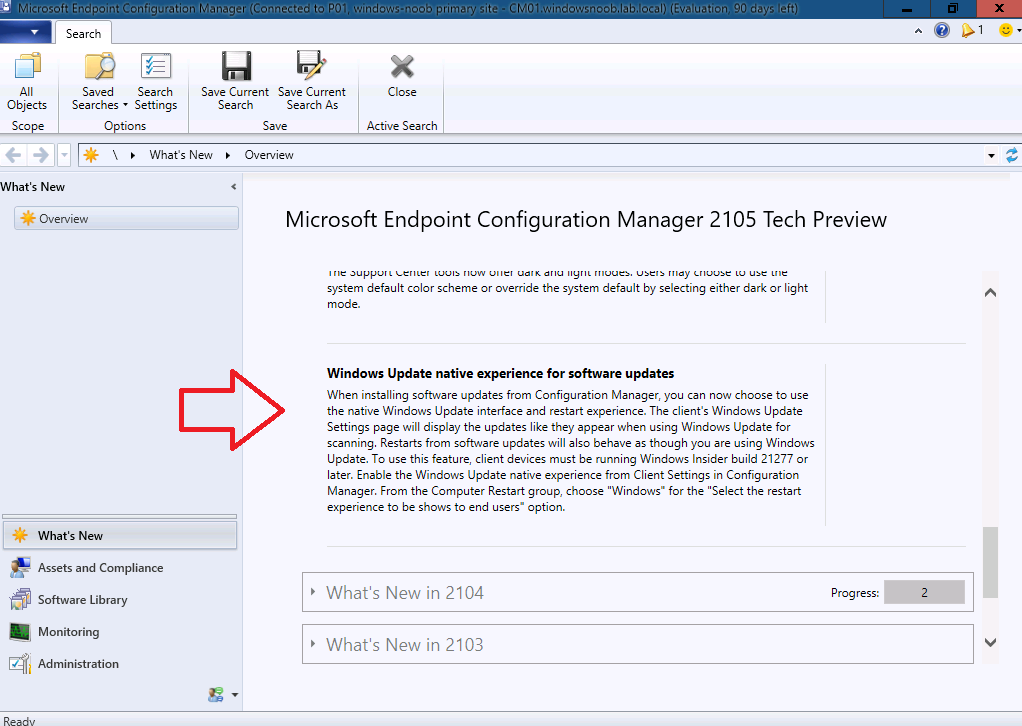Image resolution: width=1022 pixels, height=726 pixels.
Task: Click the 2105 Tech Preview page title
Action: point(586,220)
